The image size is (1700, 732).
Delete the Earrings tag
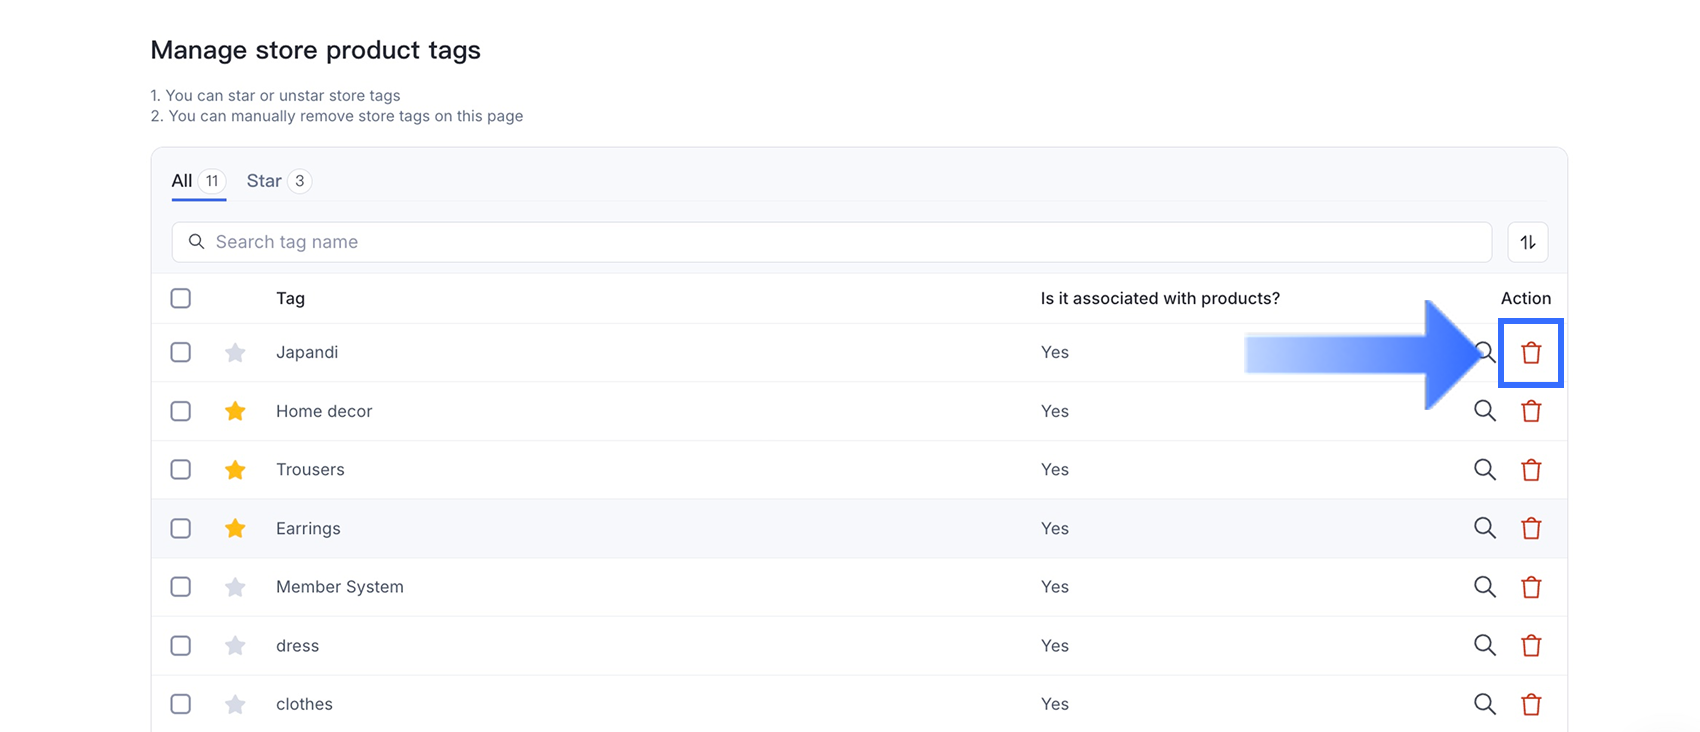pos(1530,528)
